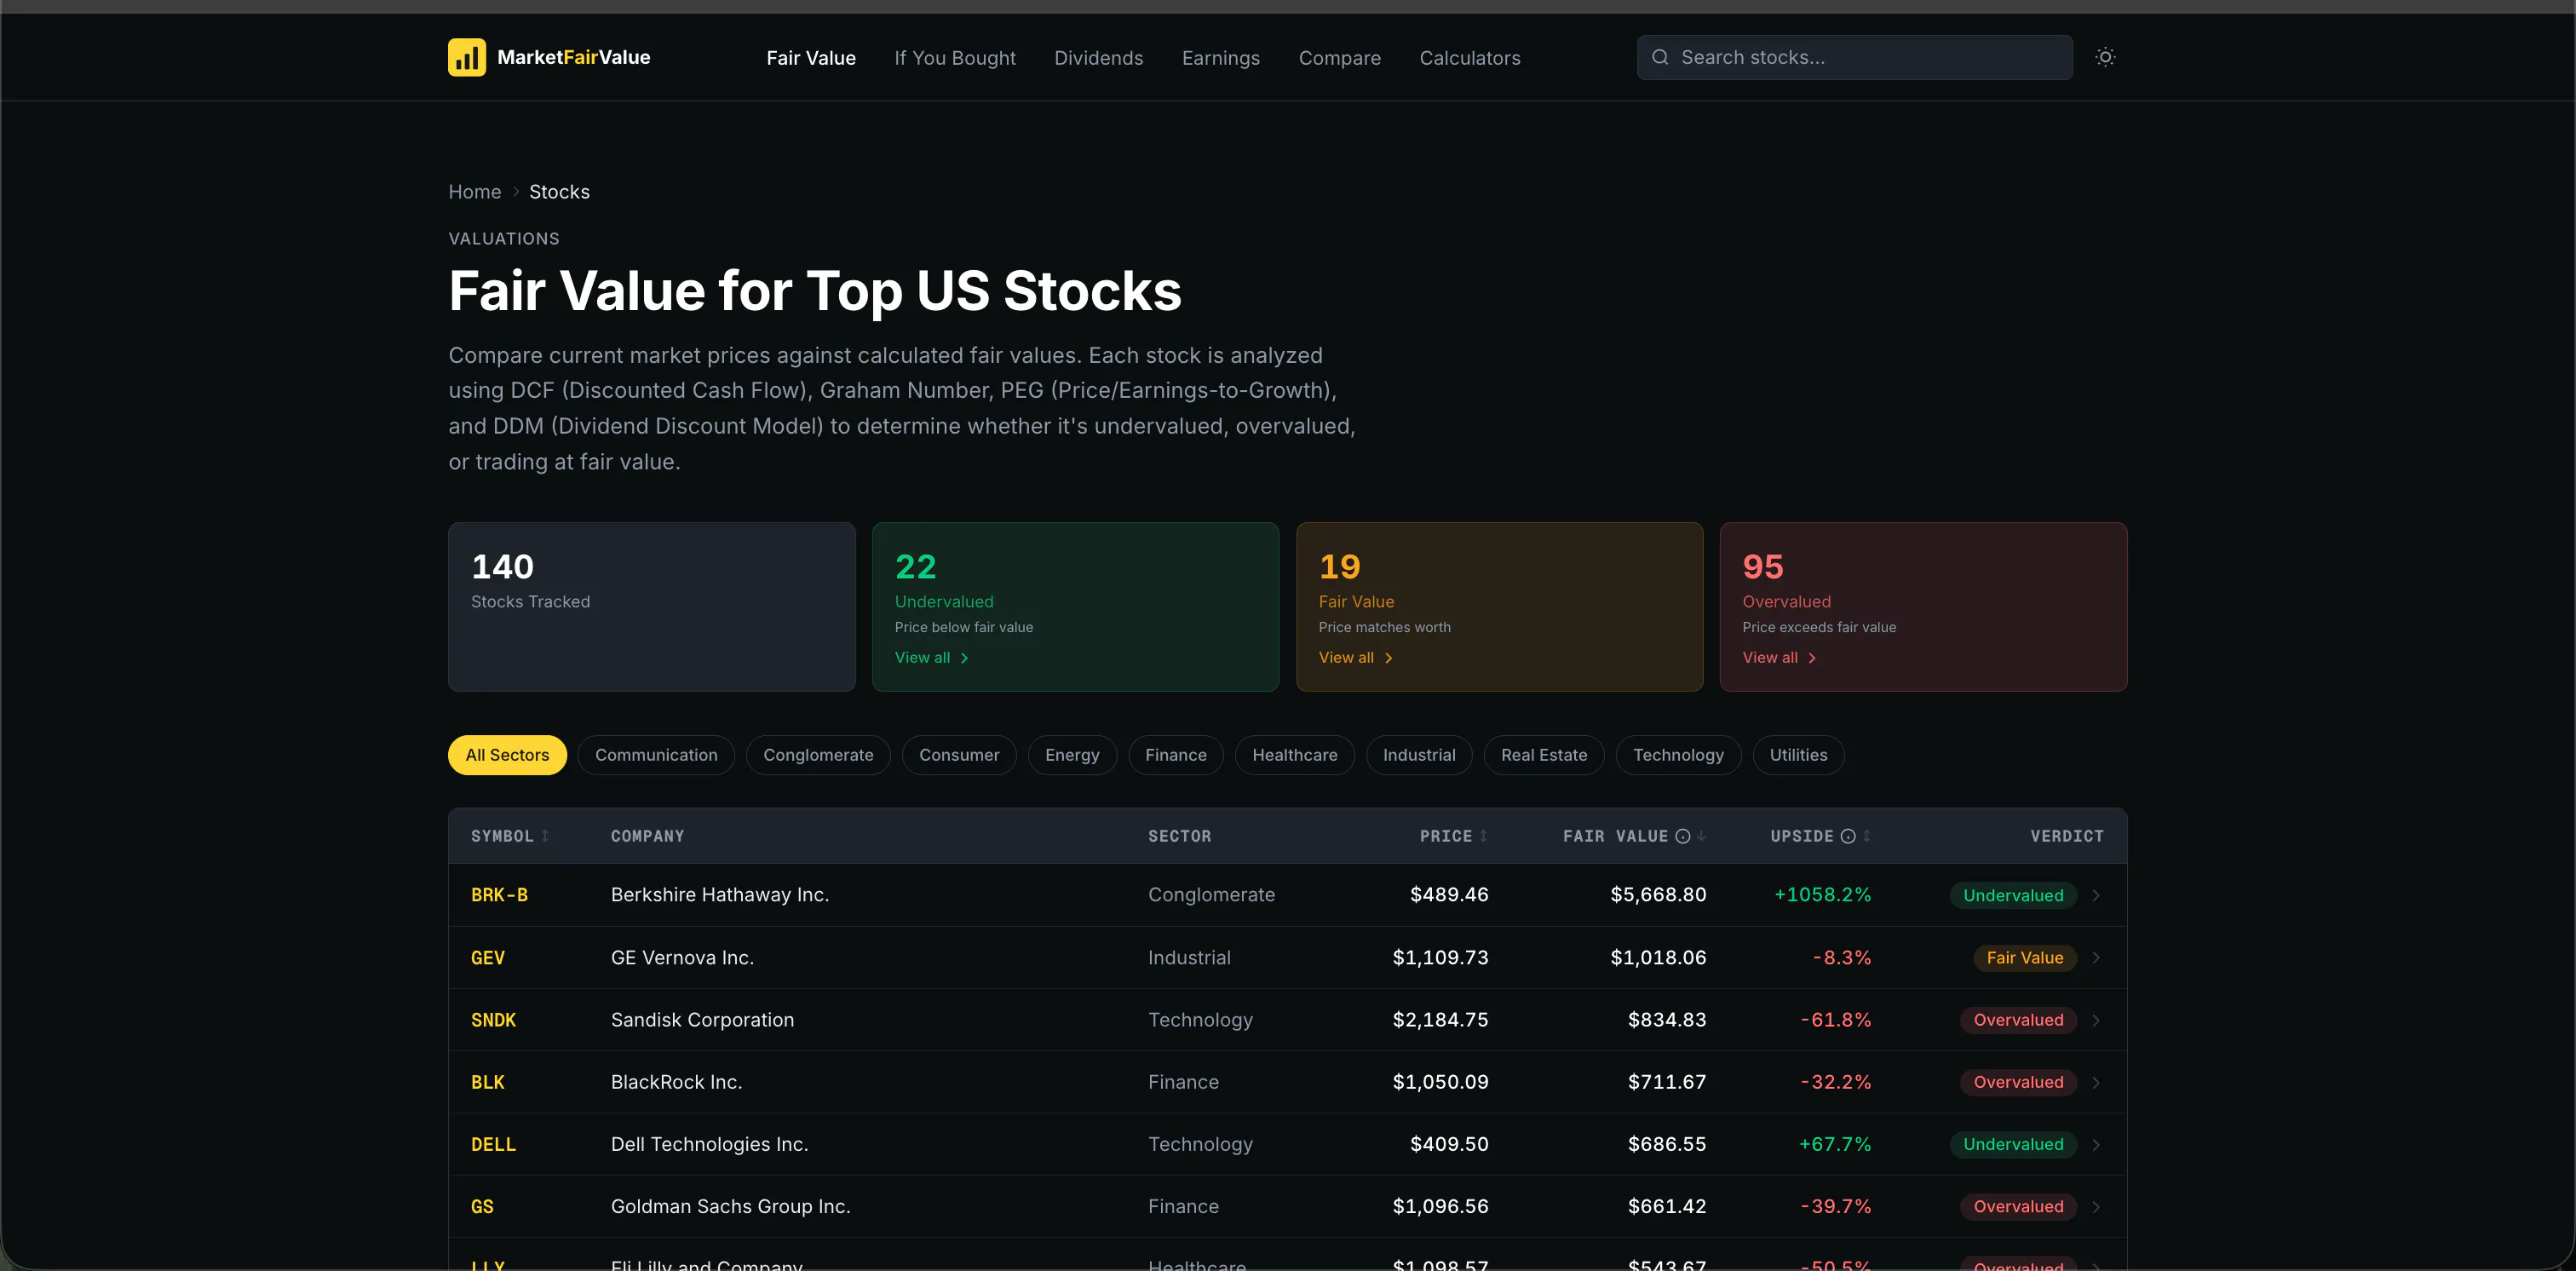Viewport: 2576px width, 1271px height.
Task: Filter by Conglomerate sector
Action: [x=818, y=755]
